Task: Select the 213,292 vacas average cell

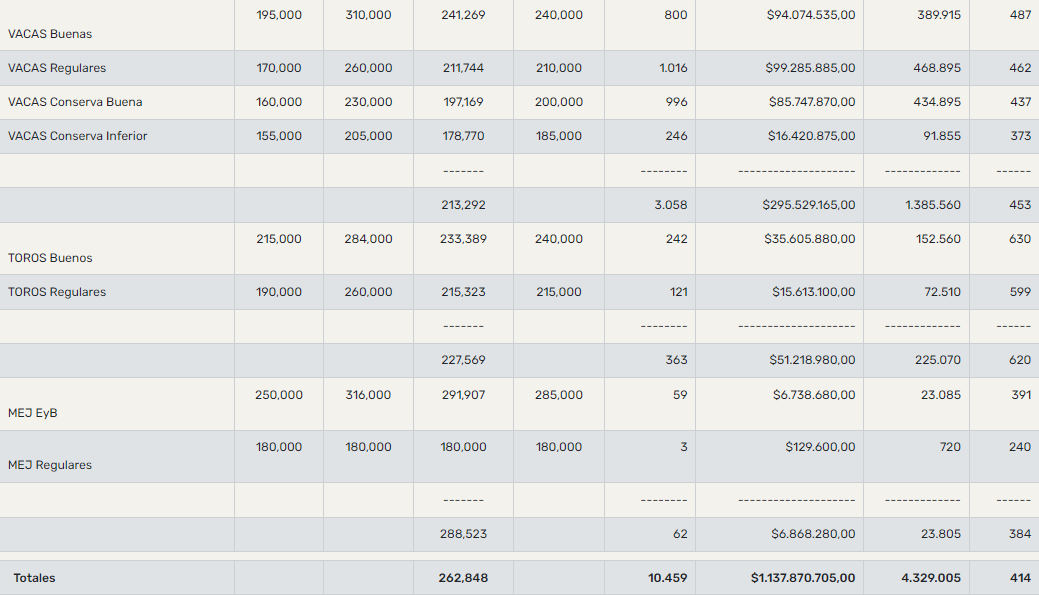Action: coord(463,205)
